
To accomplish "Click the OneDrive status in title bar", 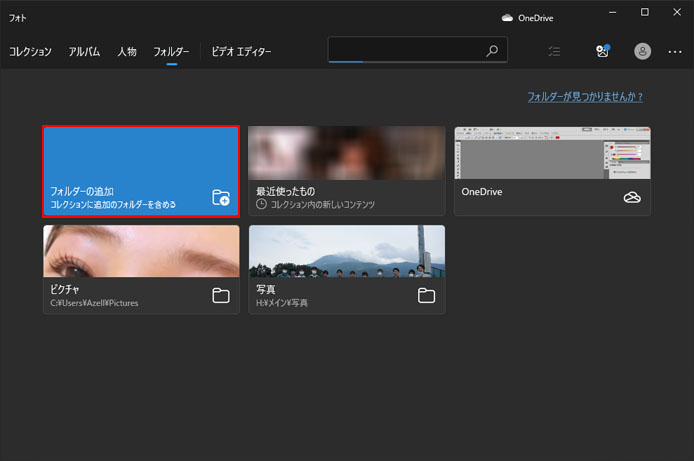I will (527, 18).
